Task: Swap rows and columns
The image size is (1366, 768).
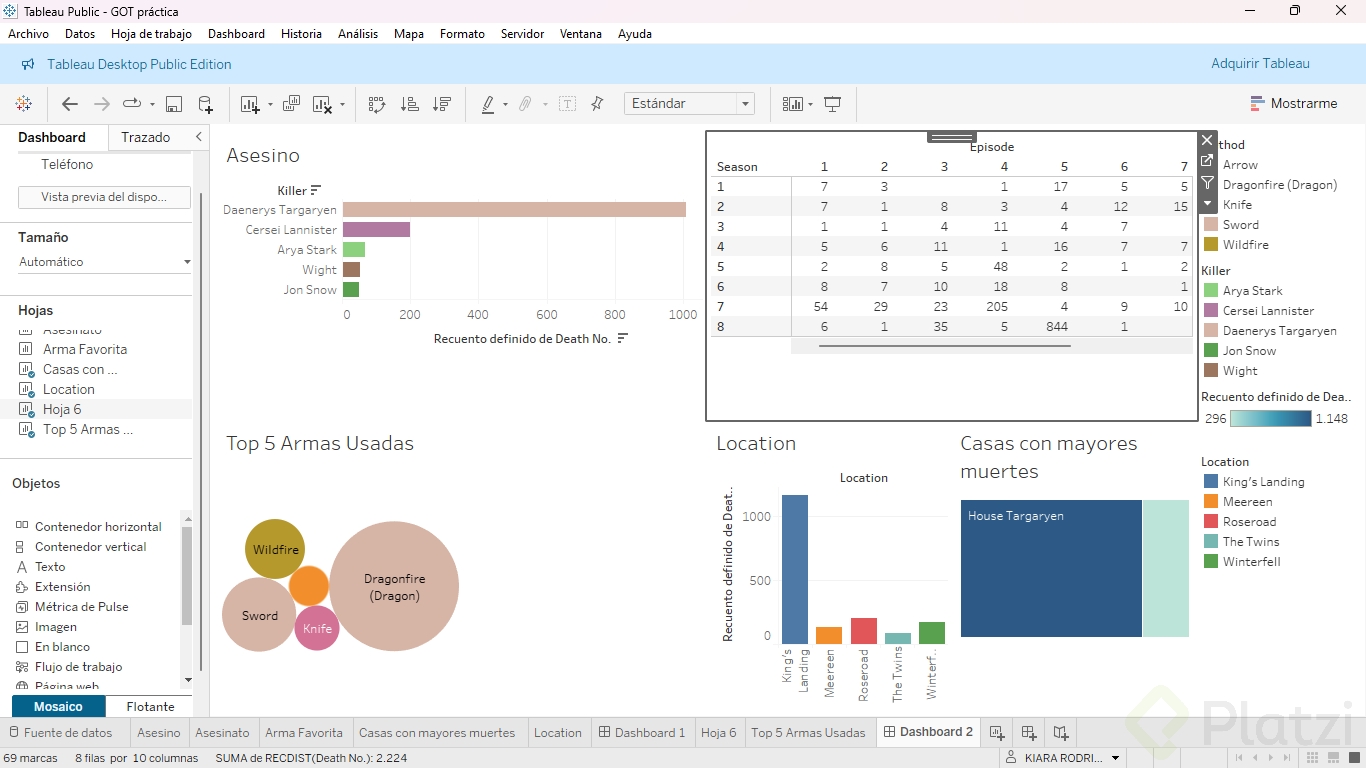Action: pyautogui.click(x=377, y=104)
